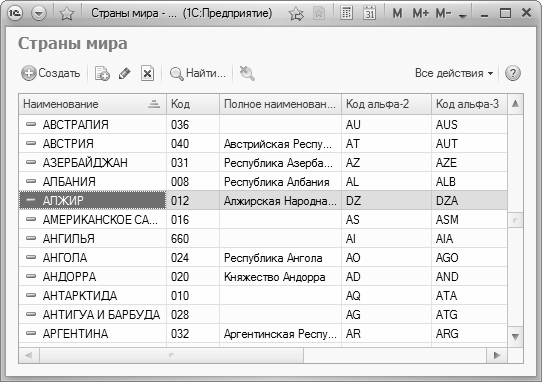Open the calendar icon

[370, 13]
